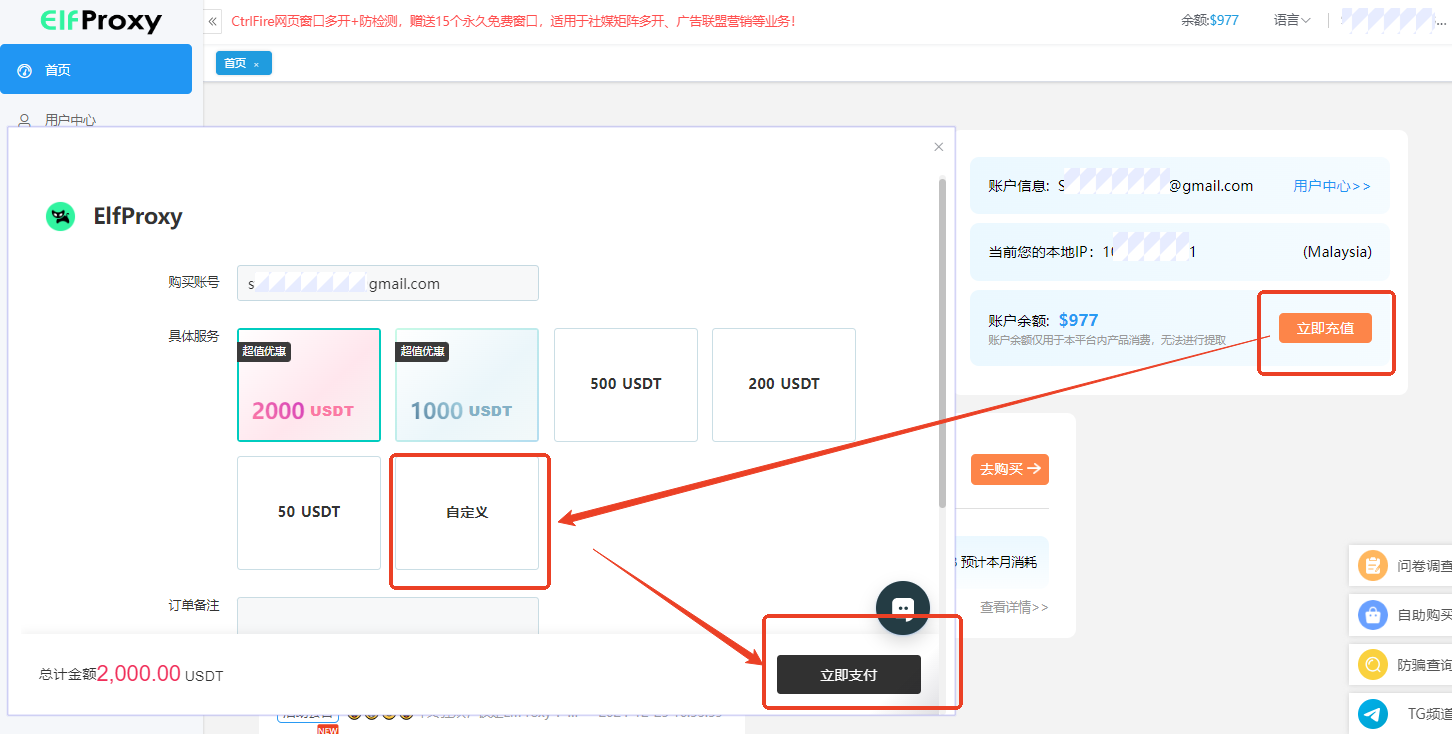
Task: Select the 2000 USDT recharge option
Action: (309, 385)
